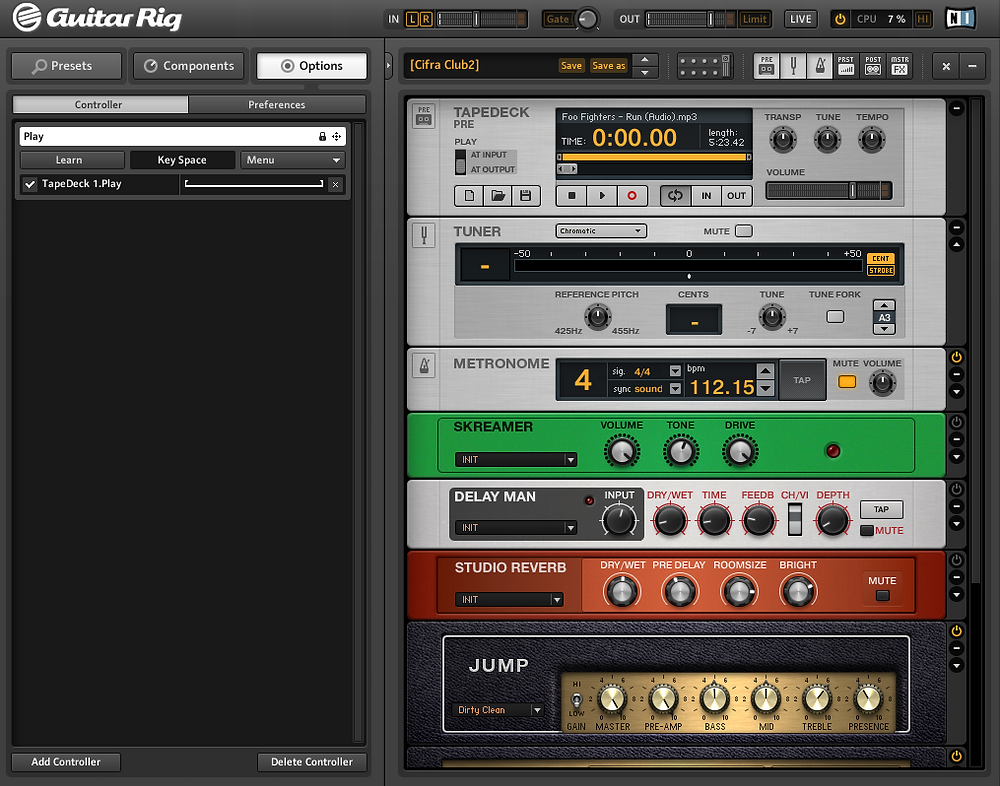Toggle Tapedeck loop icon

[675, 196]
